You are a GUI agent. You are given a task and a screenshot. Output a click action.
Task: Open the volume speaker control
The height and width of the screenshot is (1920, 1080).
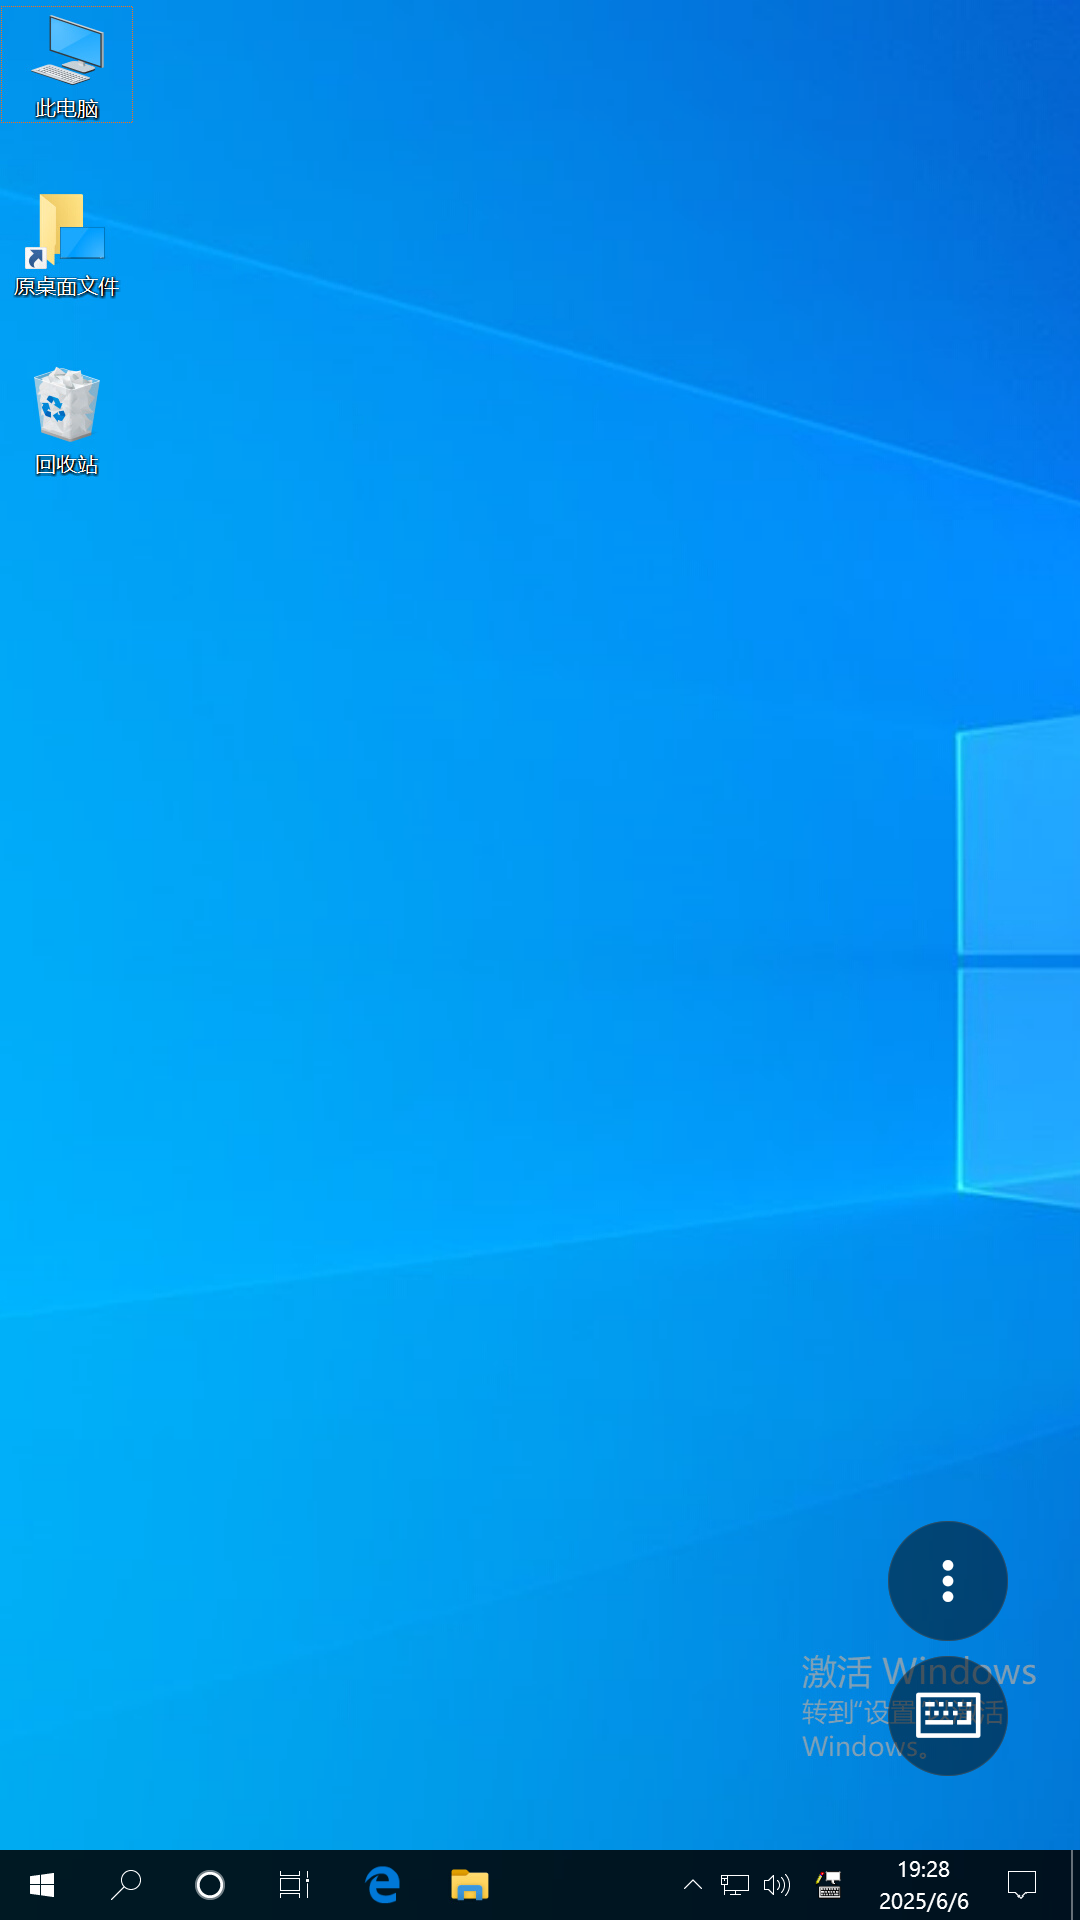(x=776, y=1885)
